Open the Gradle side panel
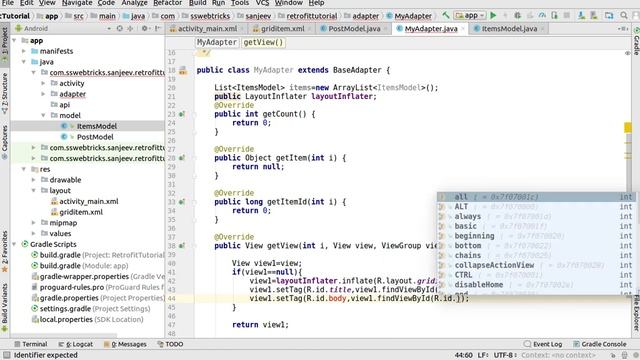640x360 pixels. (x=636, y=41)
